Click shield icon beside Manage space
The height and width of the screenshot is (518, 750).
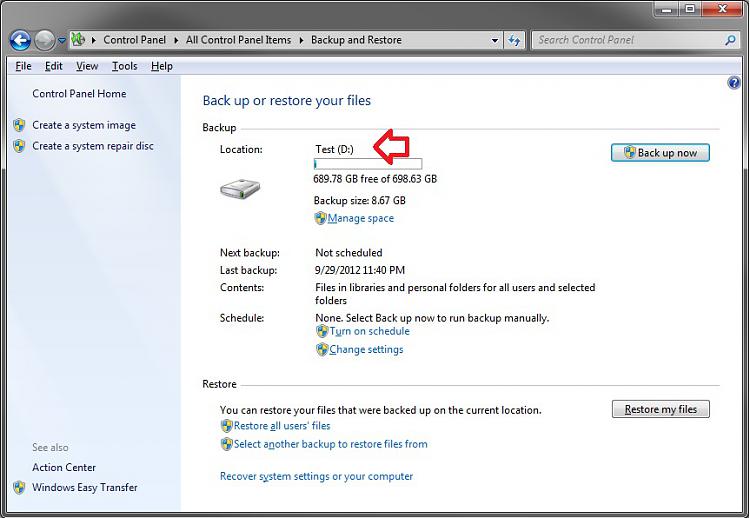[320, 219]
